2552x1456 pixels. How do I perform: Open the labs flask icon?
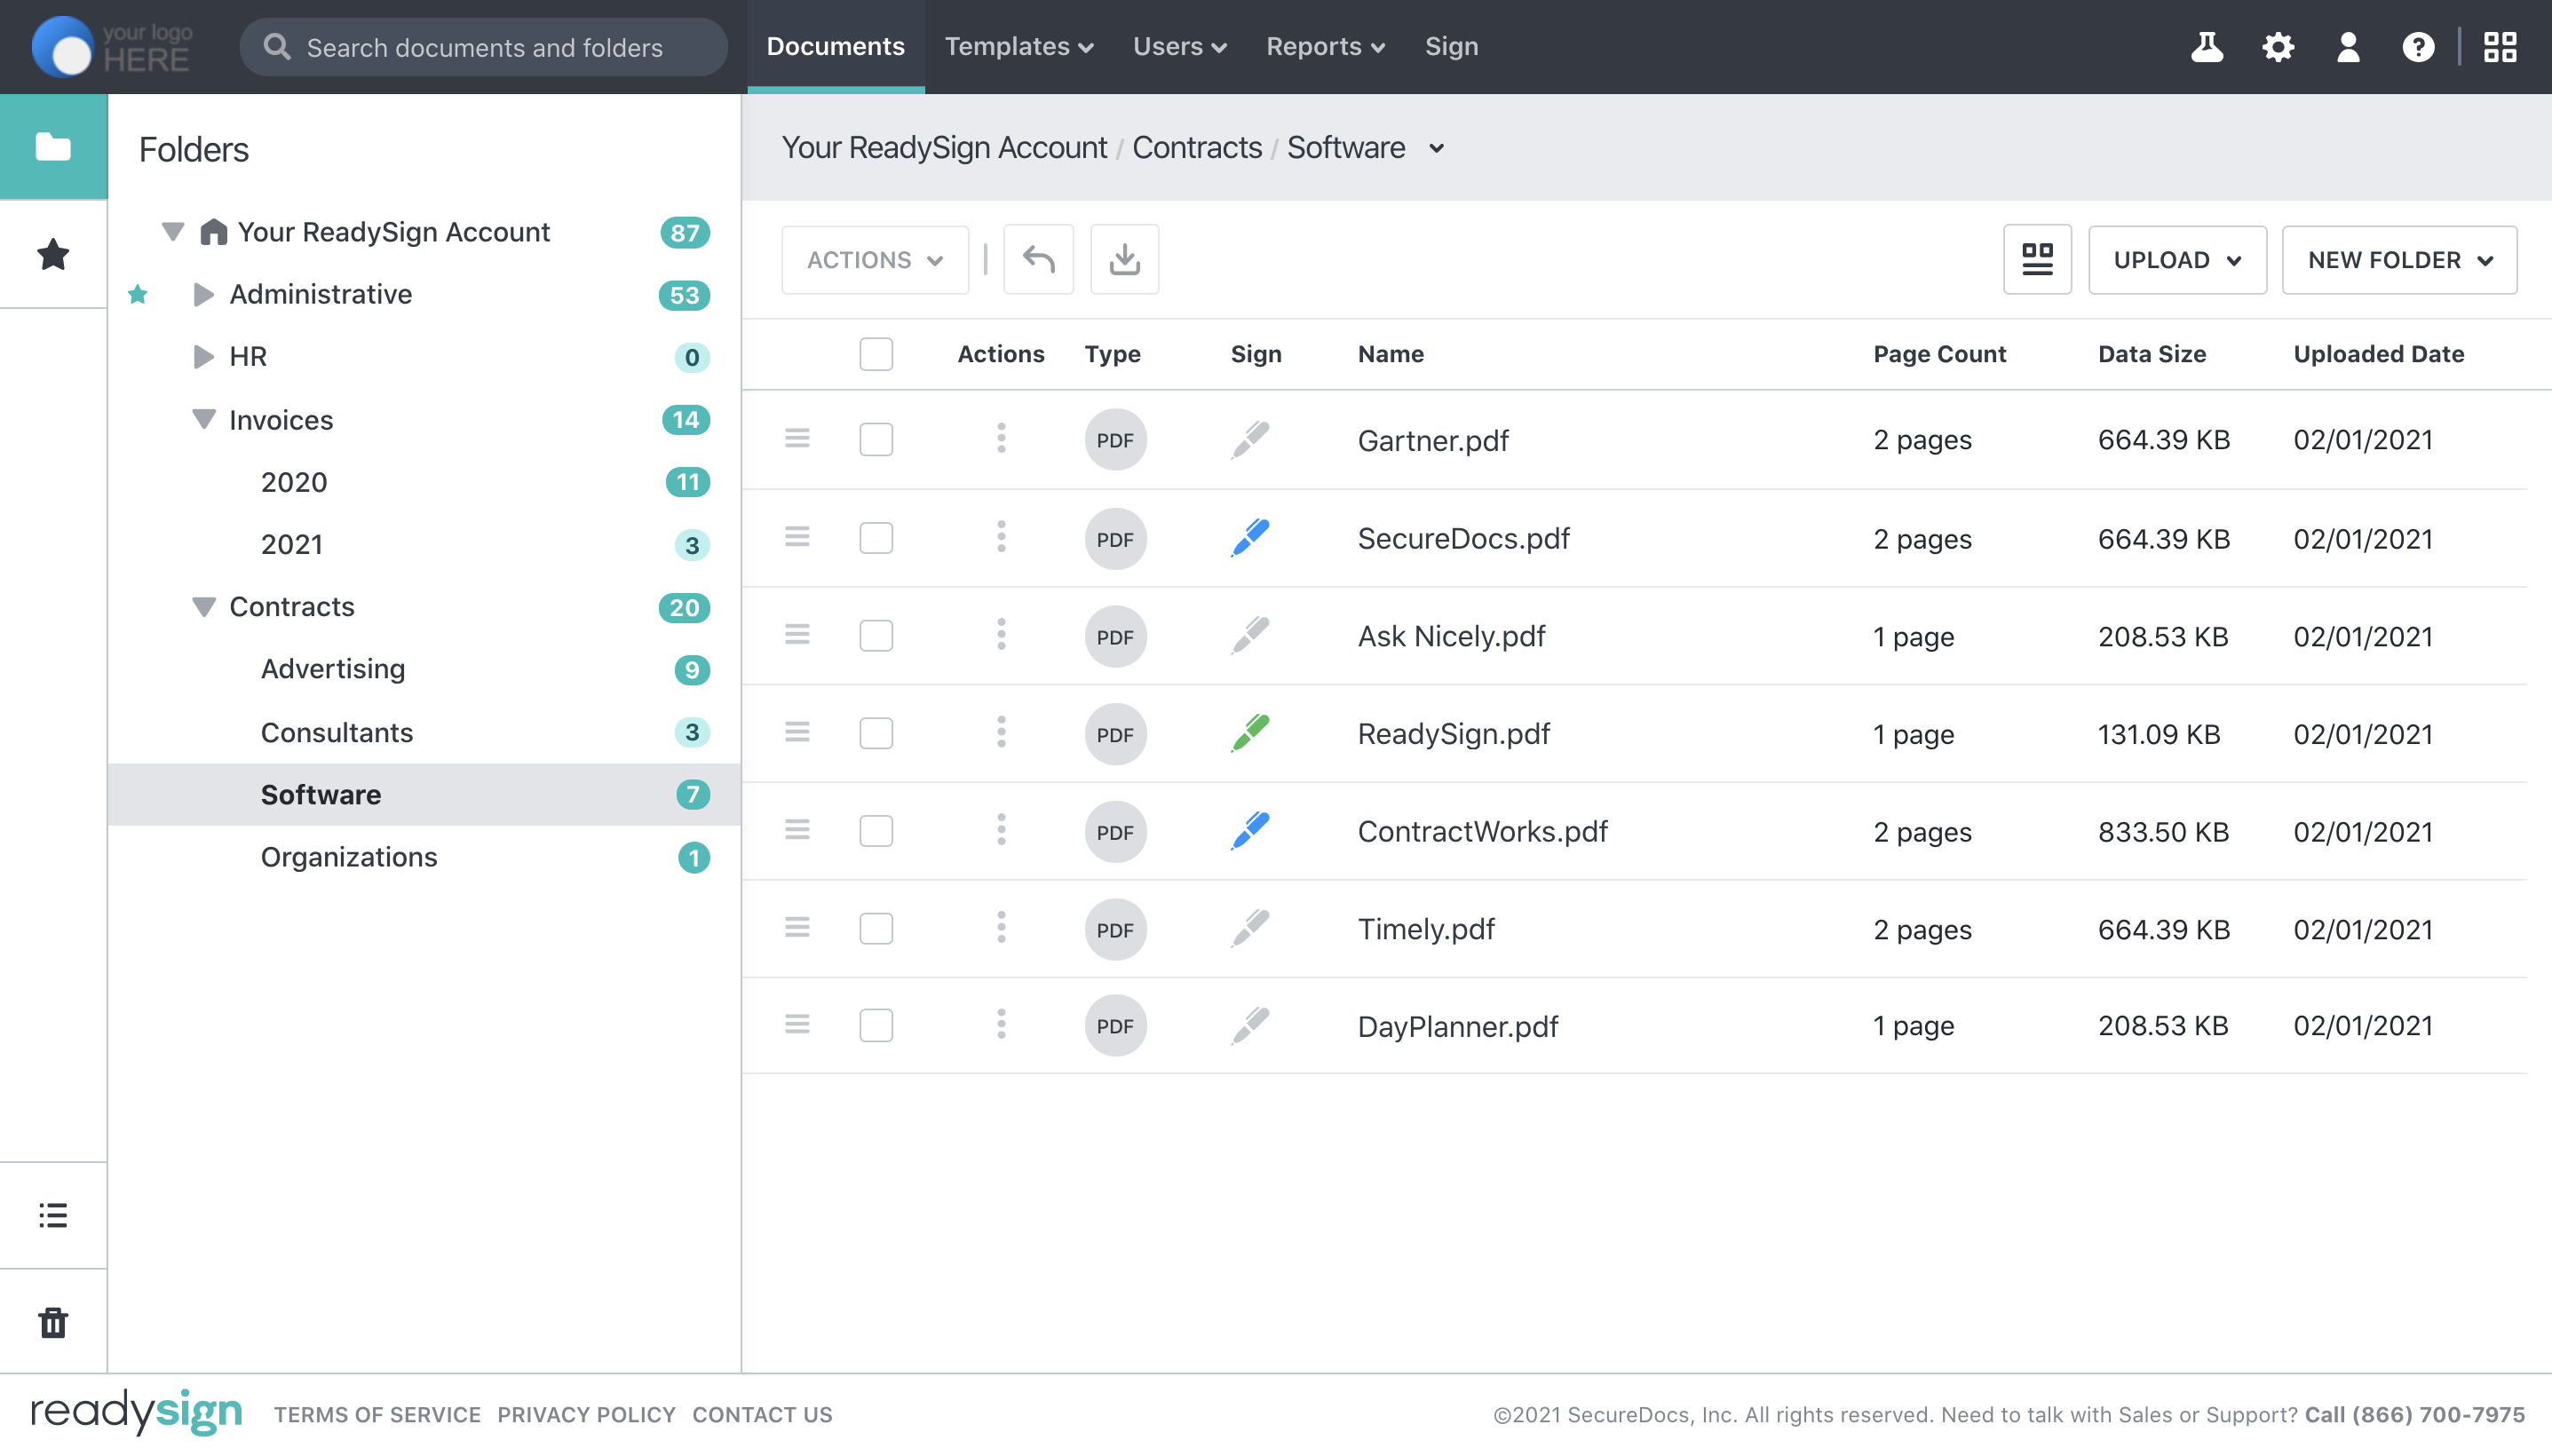click(x=2207, y=47)
